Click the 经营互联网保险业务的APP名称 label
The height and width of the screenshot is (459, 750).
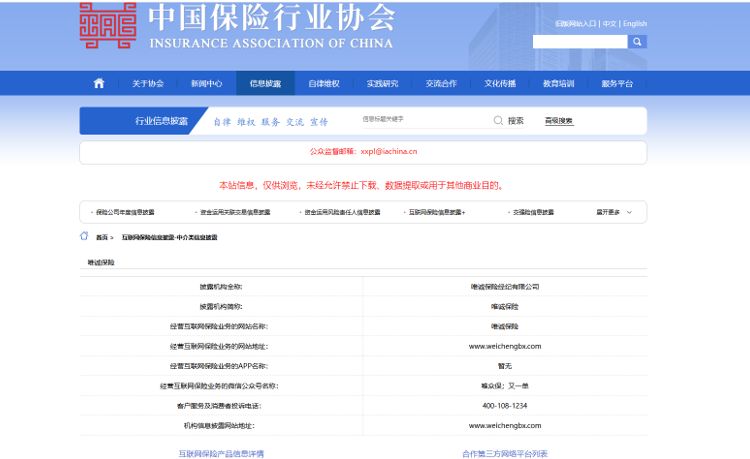coord(219,366)
